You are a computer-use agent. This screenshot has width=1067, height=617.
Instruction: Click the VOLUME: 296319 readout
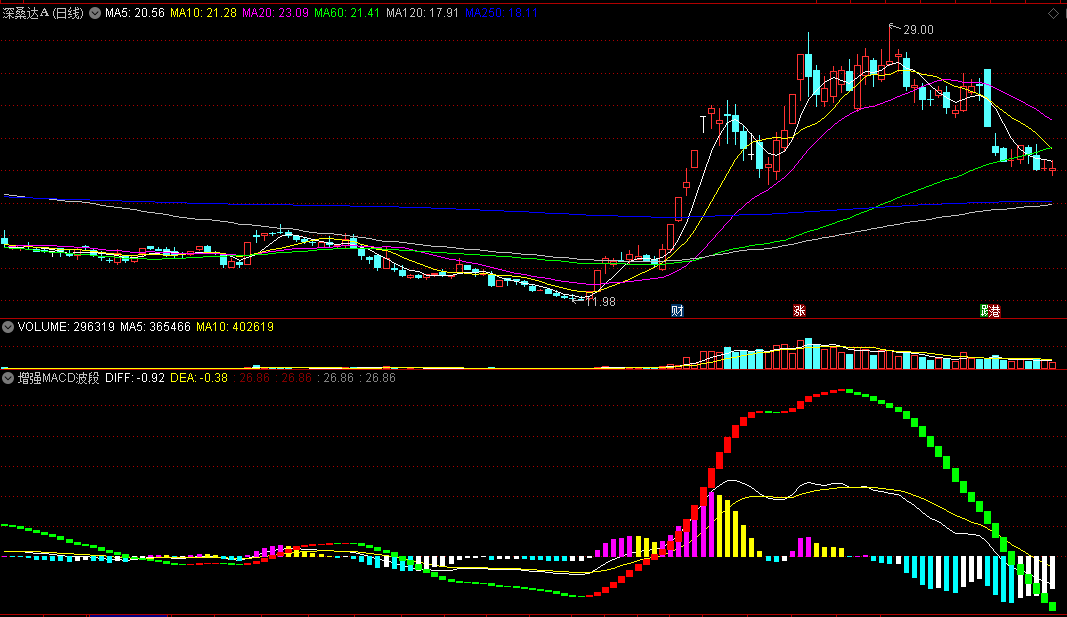pos(66,327)
